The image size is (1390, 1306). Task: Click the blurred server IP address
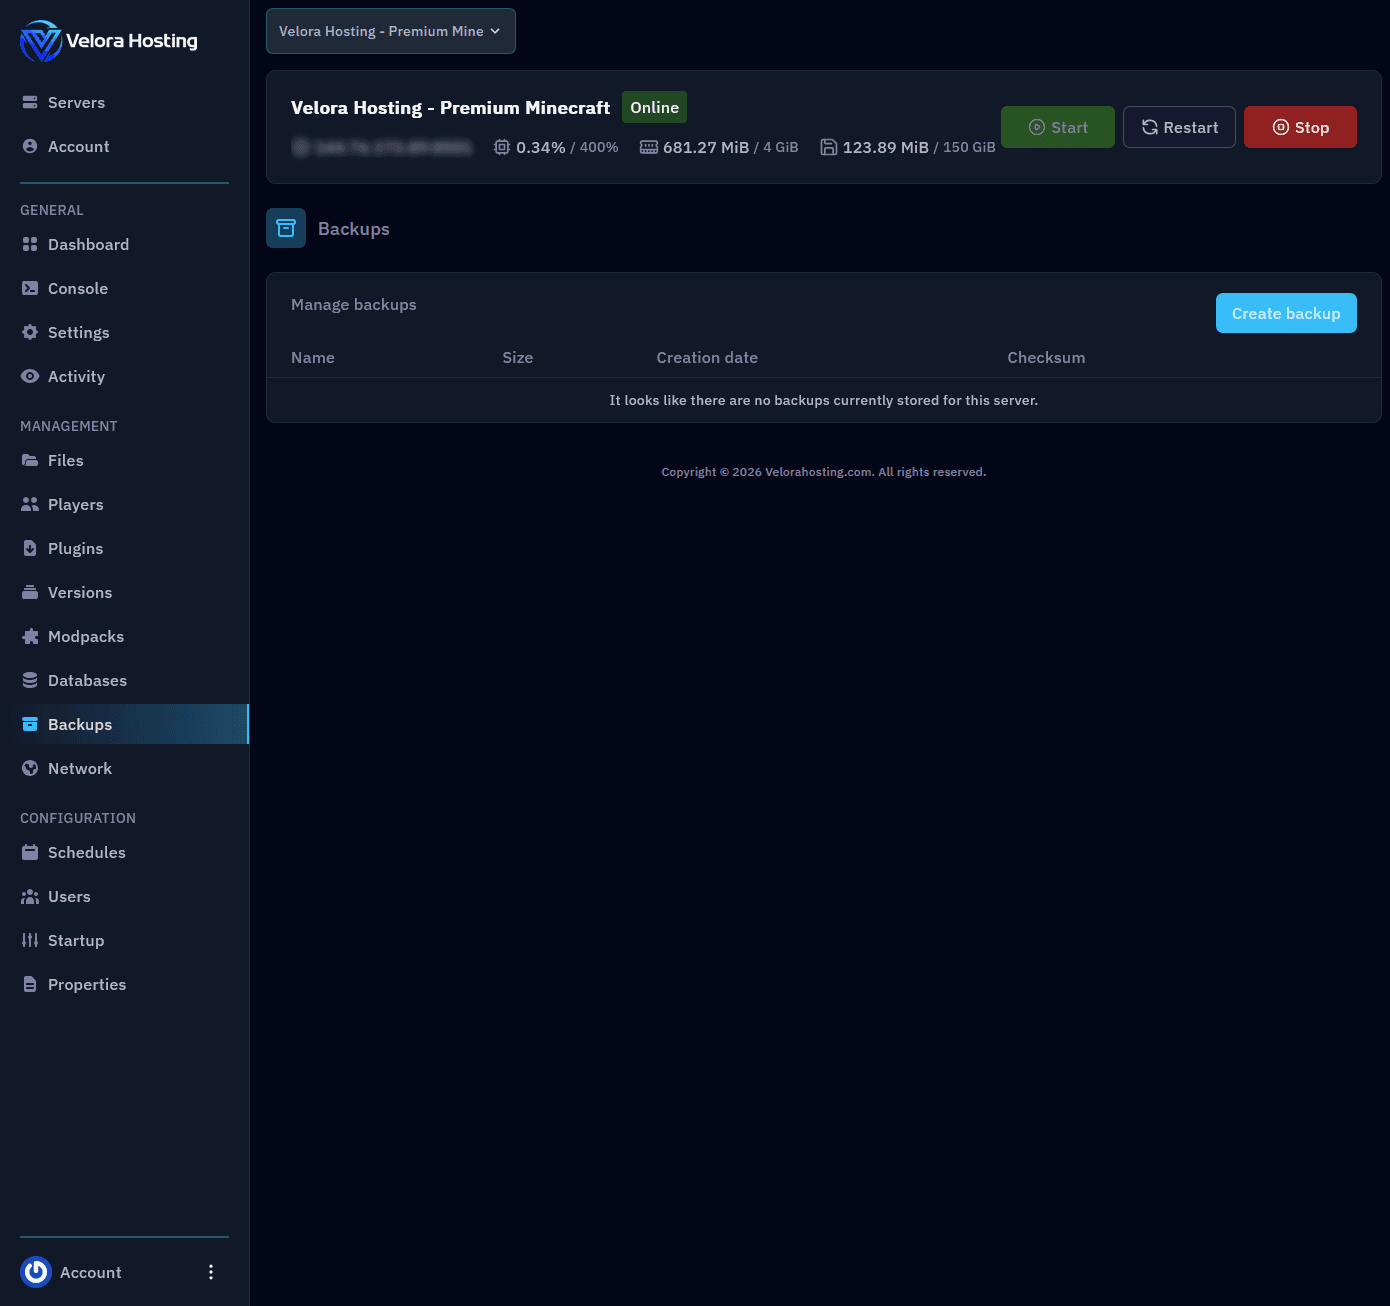click(382, 148)
